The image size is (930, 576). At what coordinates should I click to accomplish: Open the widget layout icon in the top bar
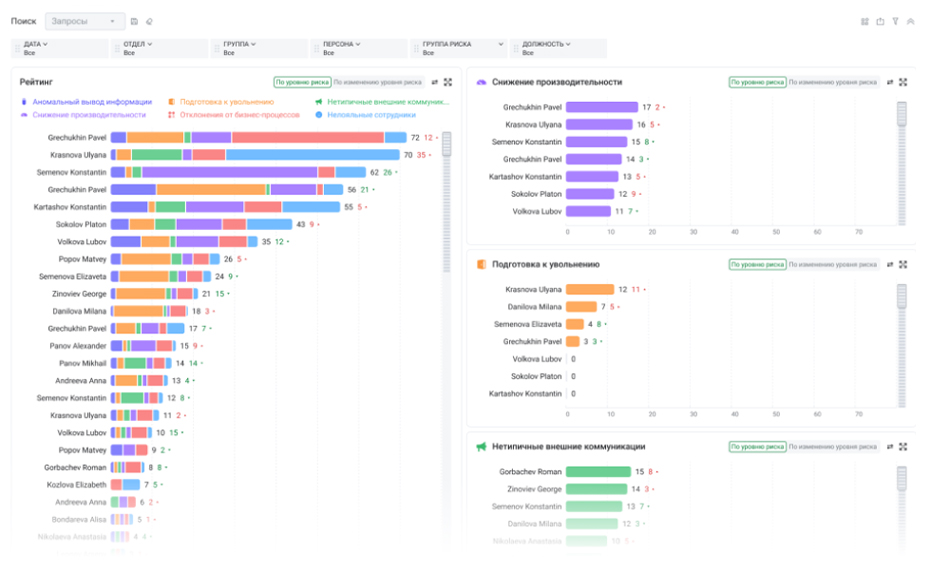(x=865, y=21)
